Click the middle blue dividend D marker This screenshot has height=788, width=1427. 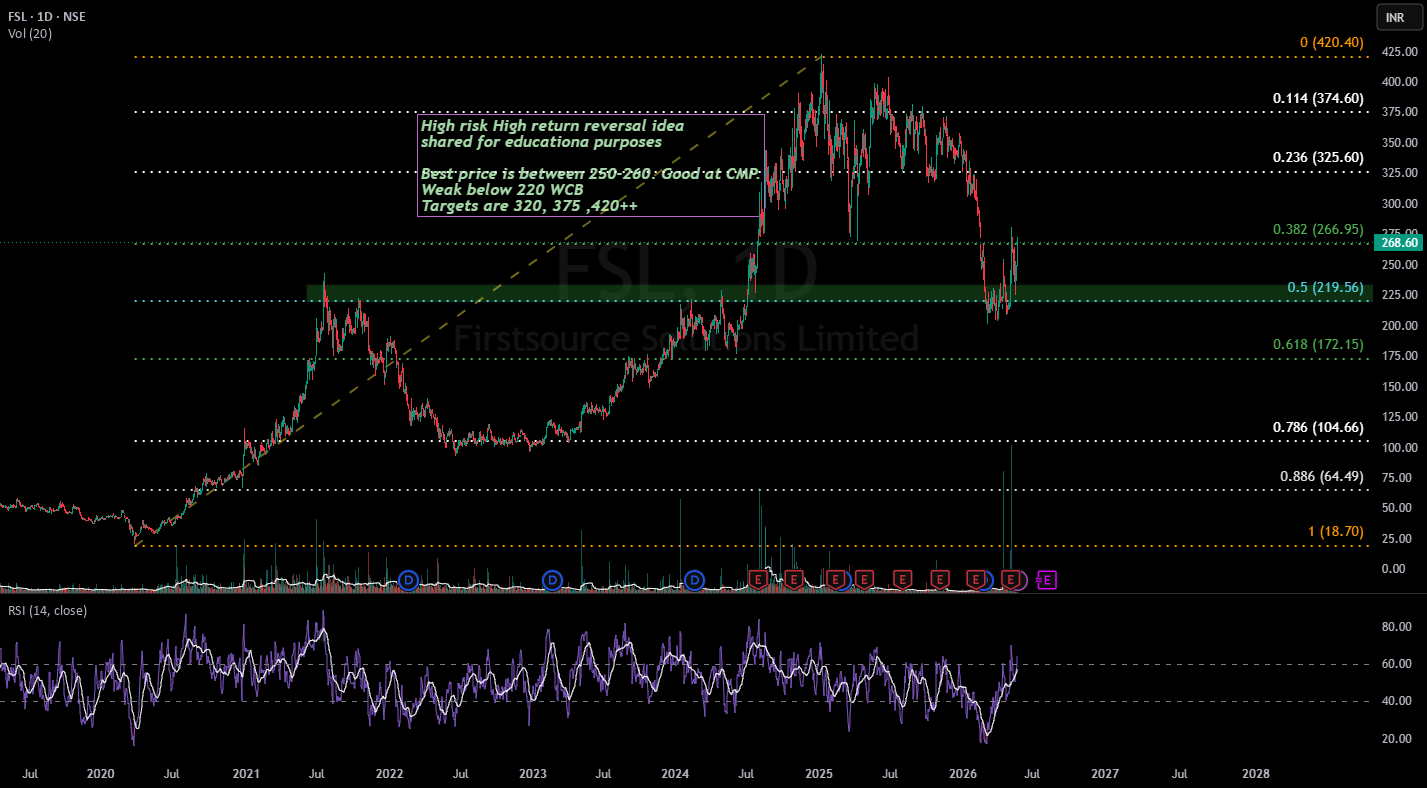(x=552, y=579)
